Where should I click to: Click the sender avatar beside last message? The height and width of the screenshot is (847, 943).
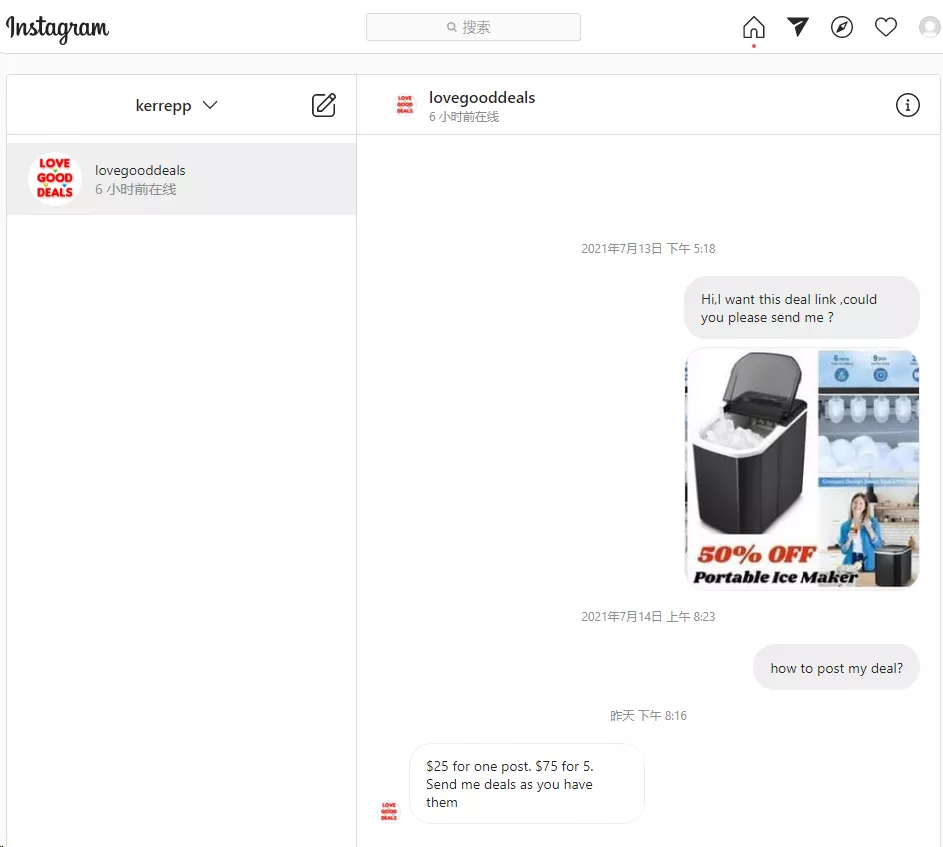point(389,812)
